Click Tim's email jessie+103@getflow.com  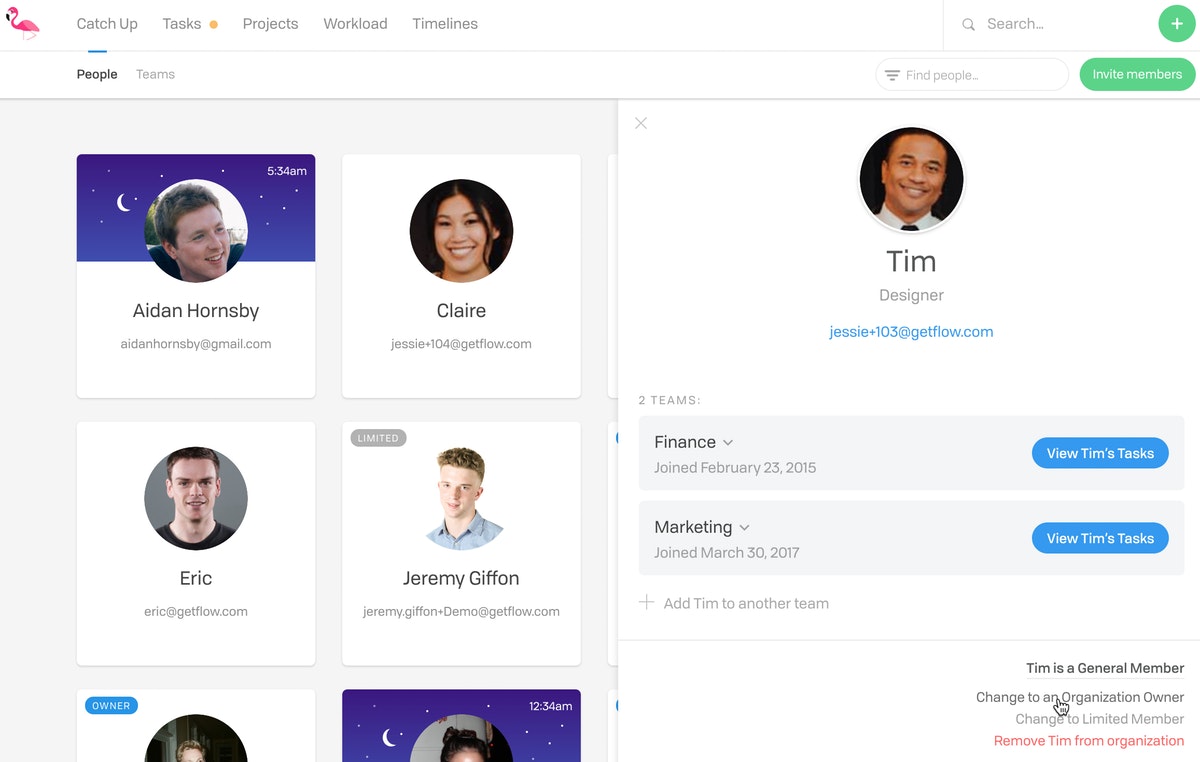tap(911, 332)
